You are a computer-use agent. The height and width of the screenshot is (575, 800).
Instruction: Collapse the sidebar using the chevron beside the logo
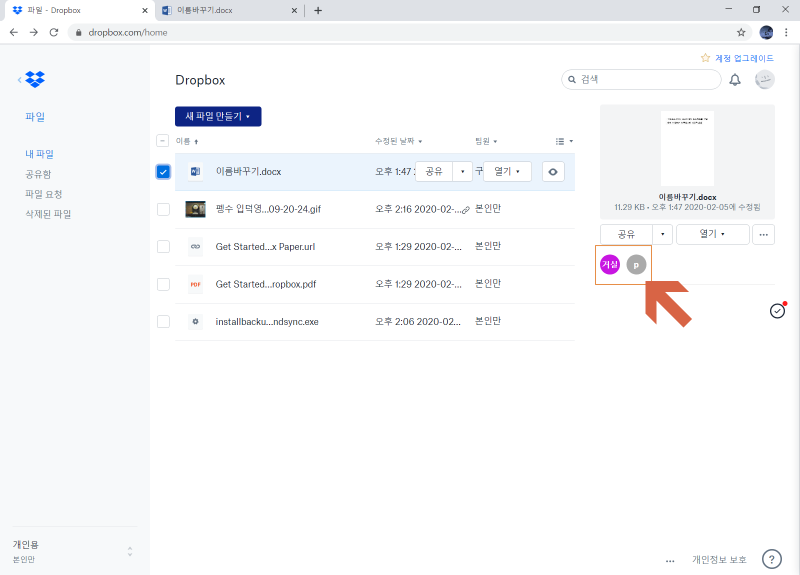pos(19,80)
